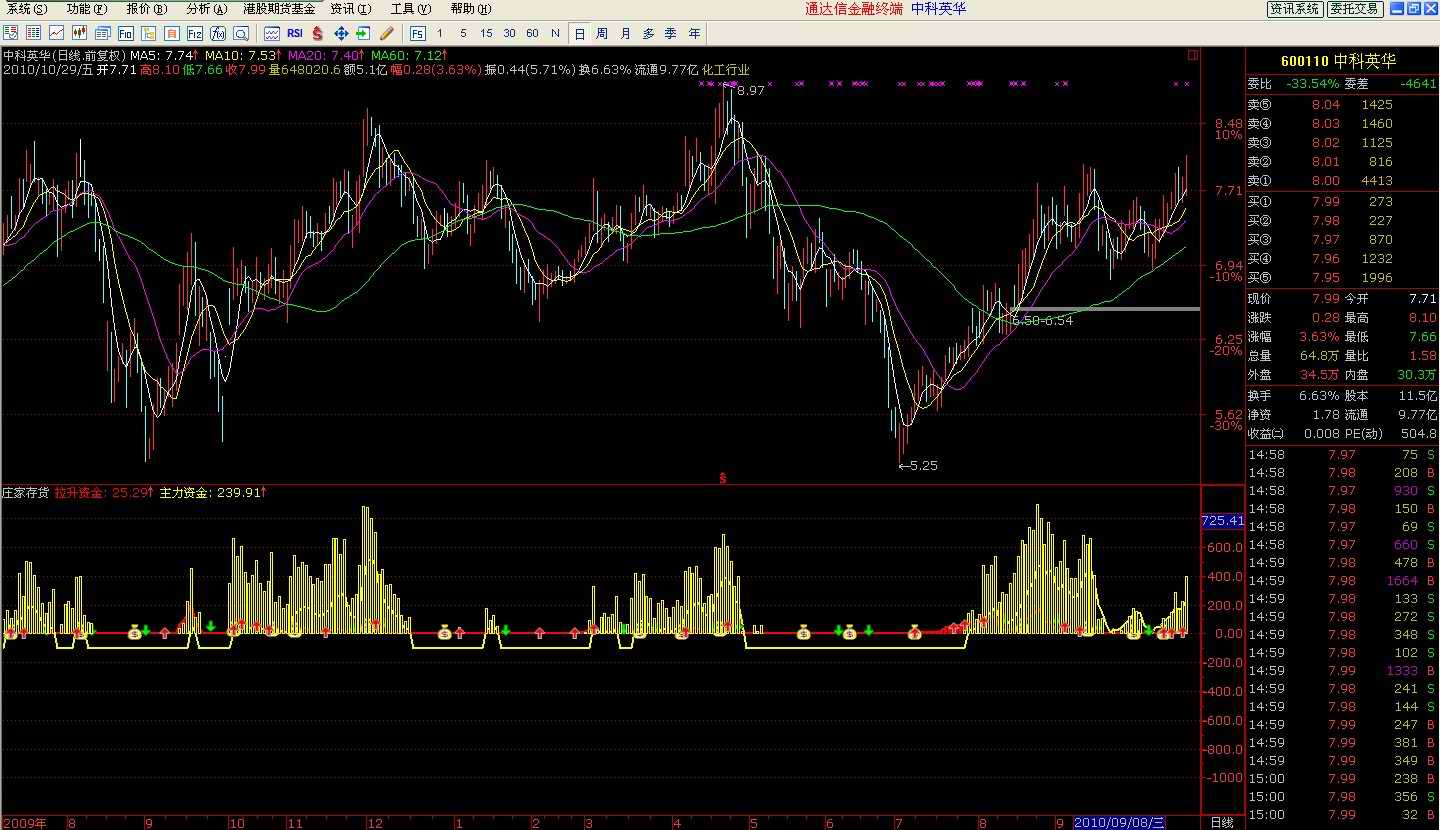
Task: Click the blue 725.41 indicator axis value
Action: [x=1222, y=521]
